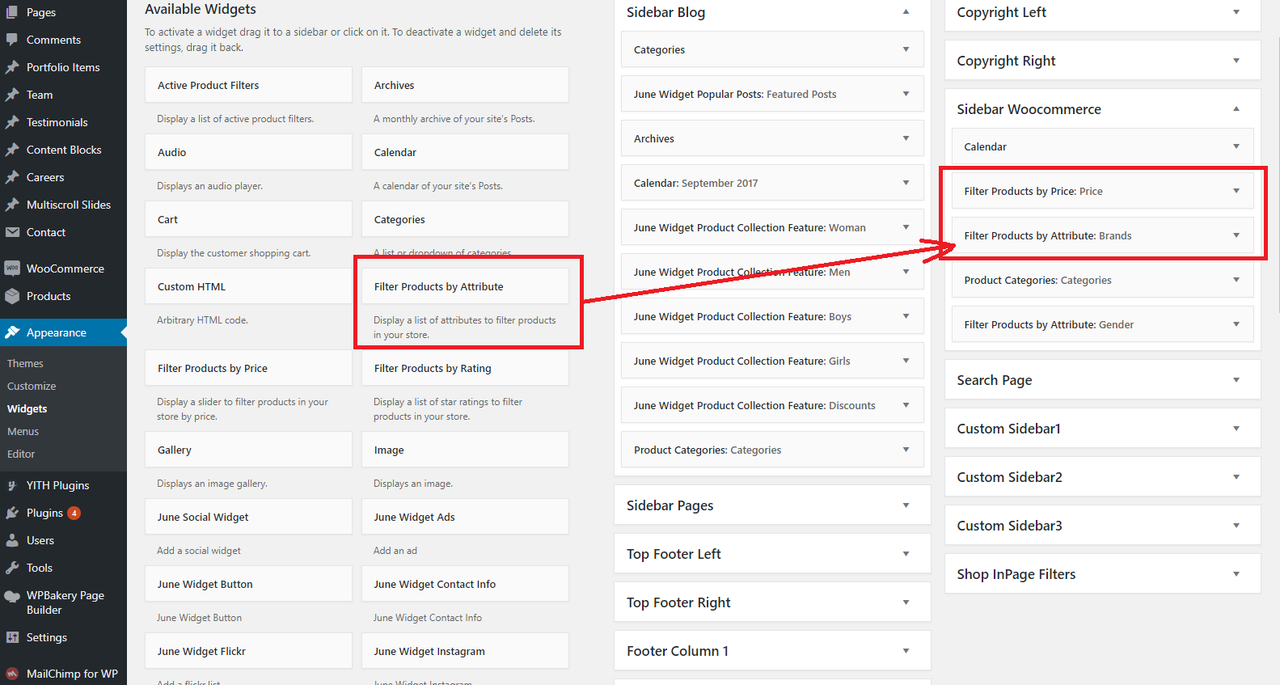Click the Portfolio Items pin icon

[x=12, y=67]
